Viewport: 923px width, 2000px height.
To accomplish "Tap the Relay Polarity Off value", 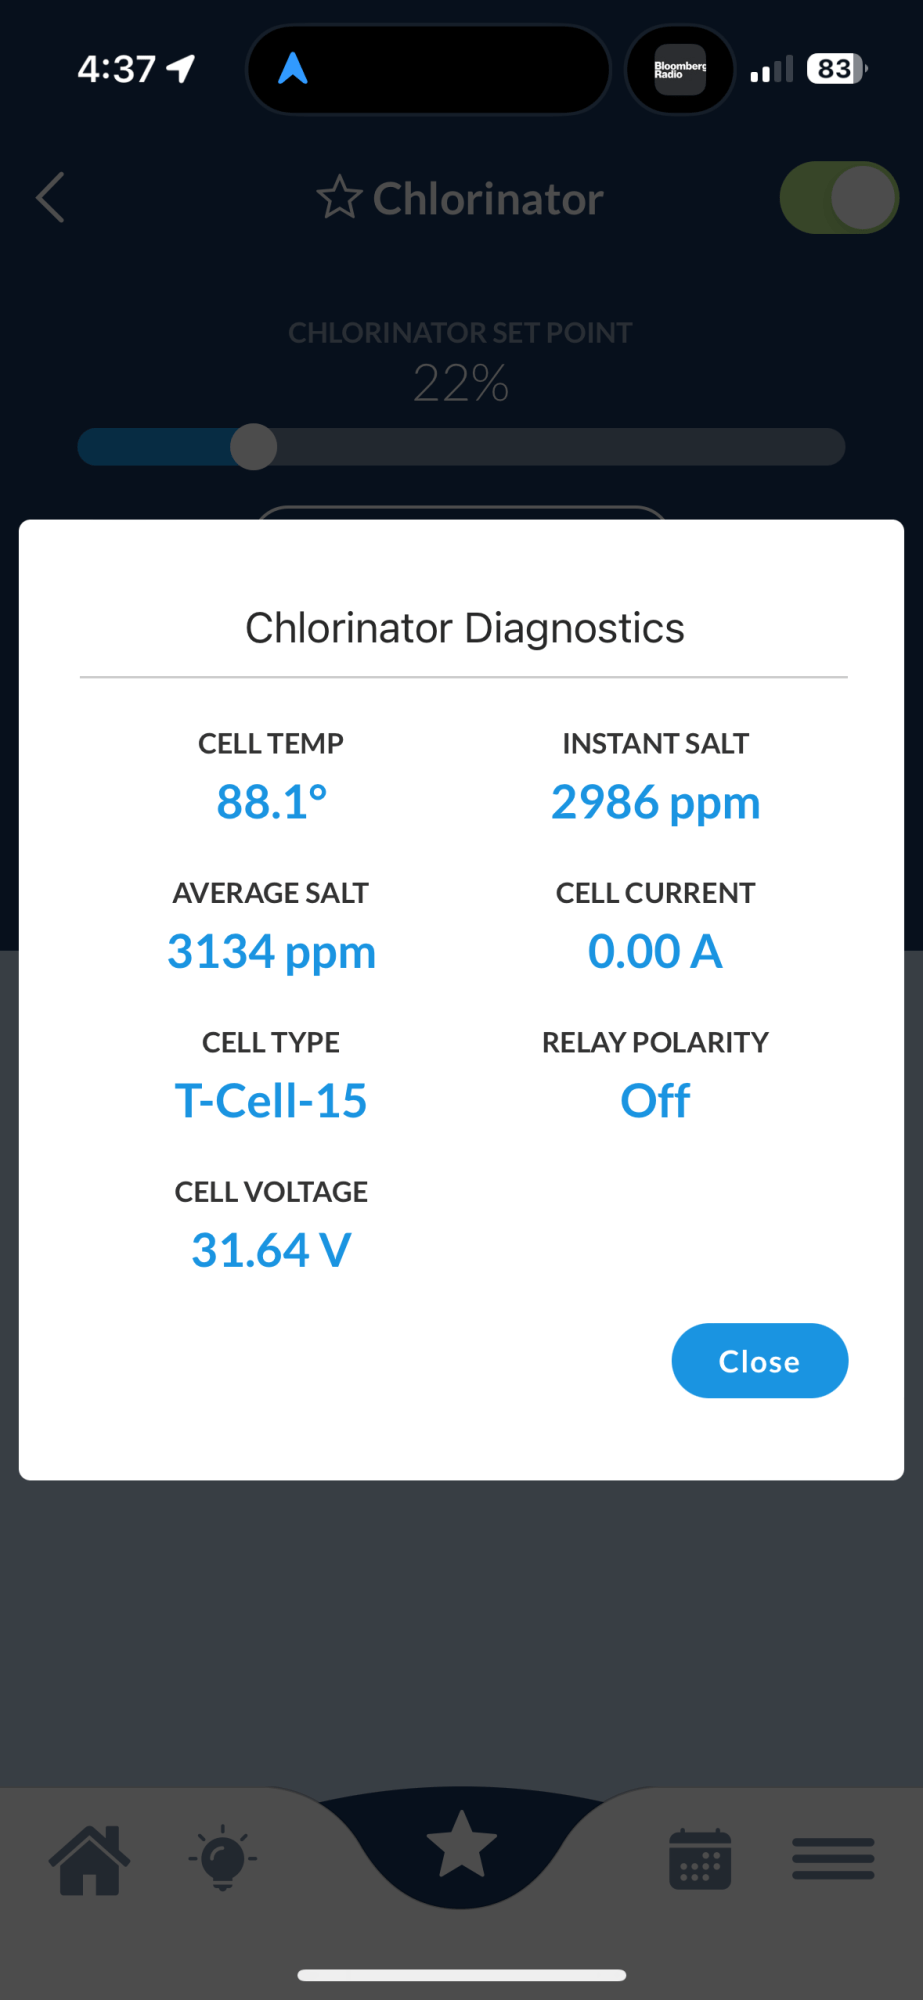I will pyautogui.click(x=655, y=1101).
